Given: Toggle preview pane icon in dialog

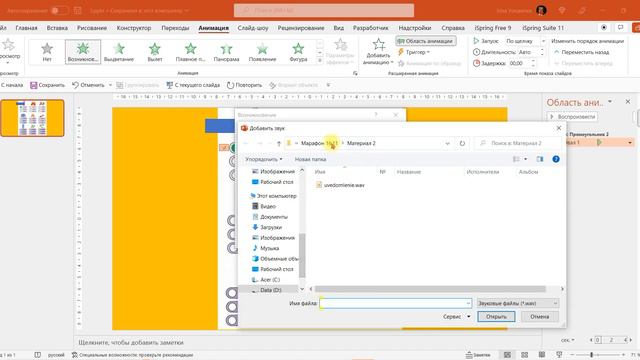Looking at the screenshot, I should click(540, 159).
